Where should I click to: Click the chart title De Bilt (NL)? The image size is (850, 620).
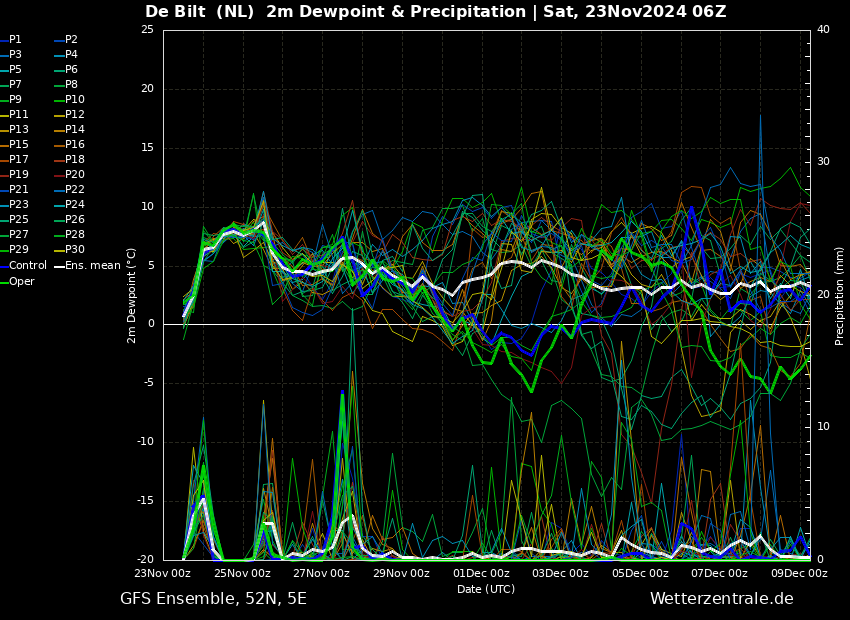(199, 11)
